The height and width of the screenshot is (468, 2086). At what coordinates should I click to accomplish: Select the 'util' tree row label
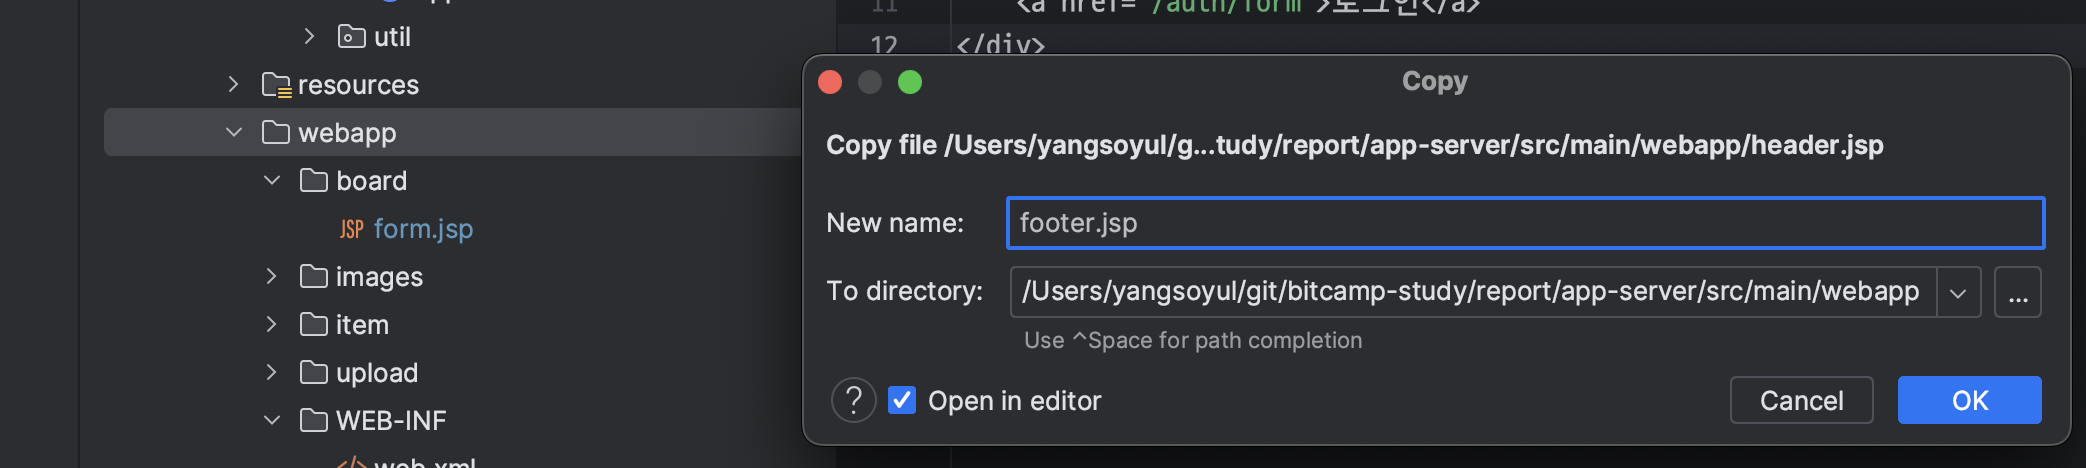[x=392, y=37]
